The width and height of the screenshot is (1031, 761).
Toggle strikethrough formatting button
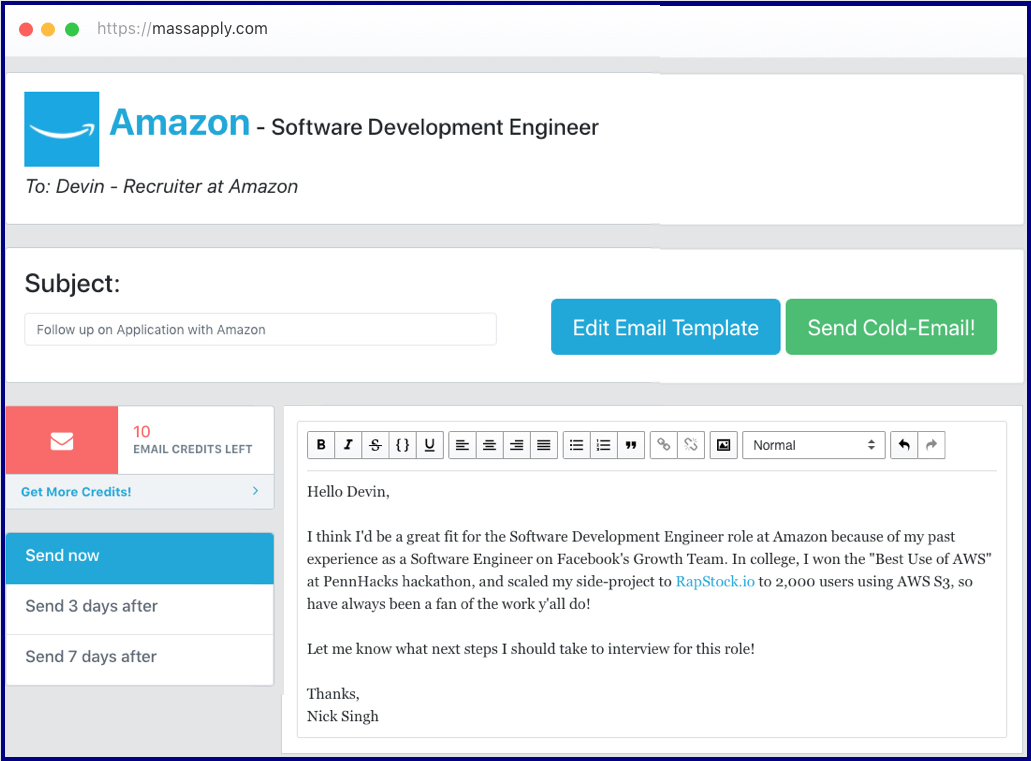pos(375,445)
